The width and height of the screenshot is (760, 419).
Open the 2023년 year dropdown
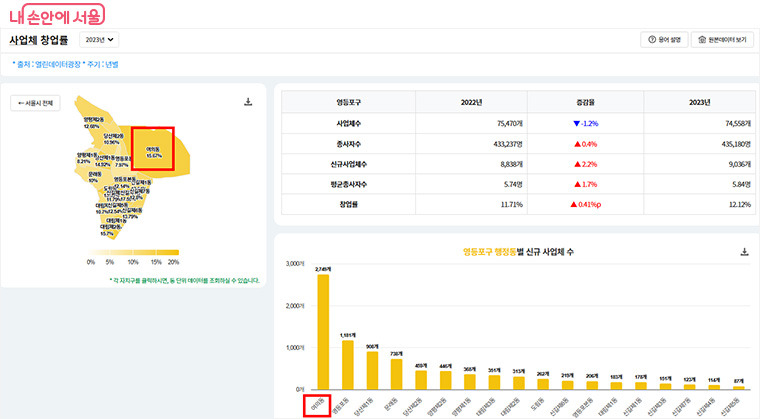(99, 40)
